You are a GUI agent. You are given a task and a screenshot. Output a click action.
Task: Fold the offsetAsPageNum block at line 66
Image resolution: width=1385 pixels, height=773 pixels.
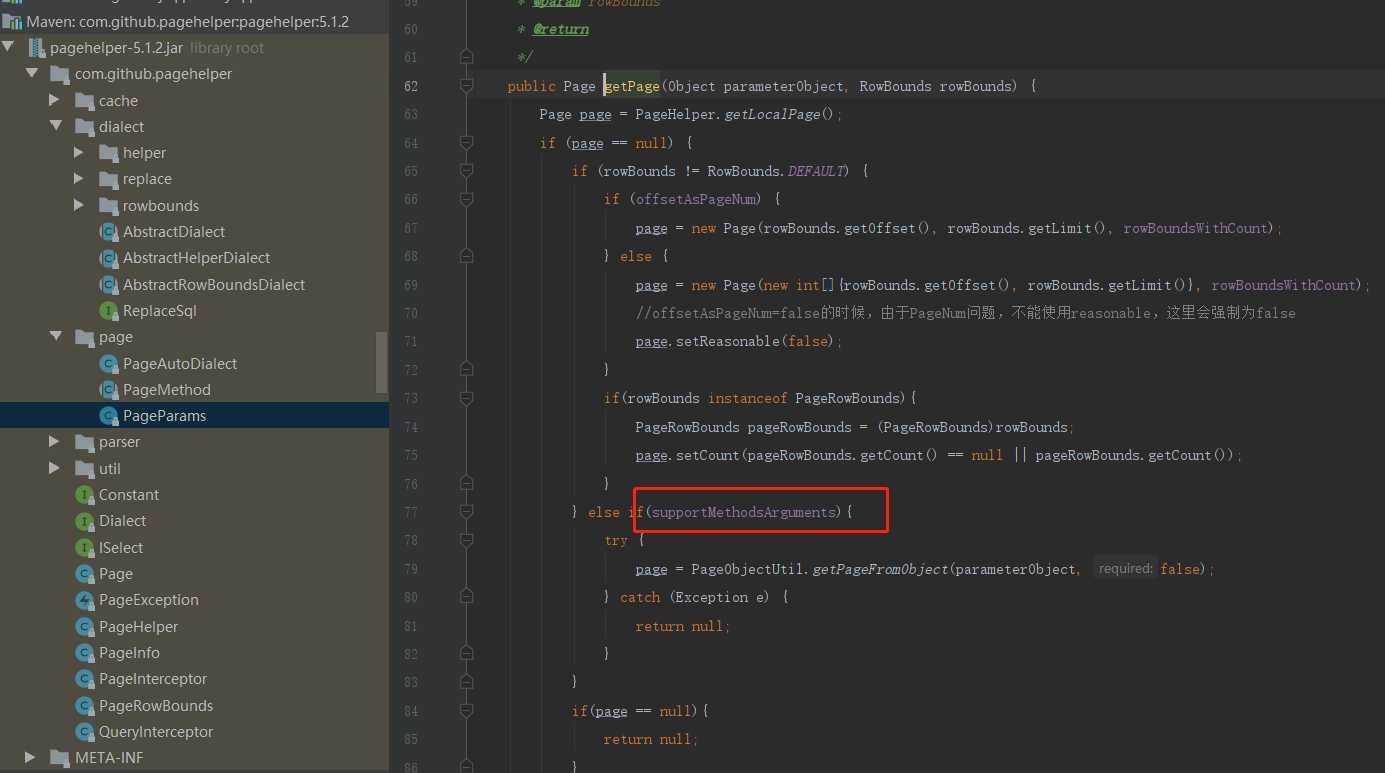coord(466,200)
